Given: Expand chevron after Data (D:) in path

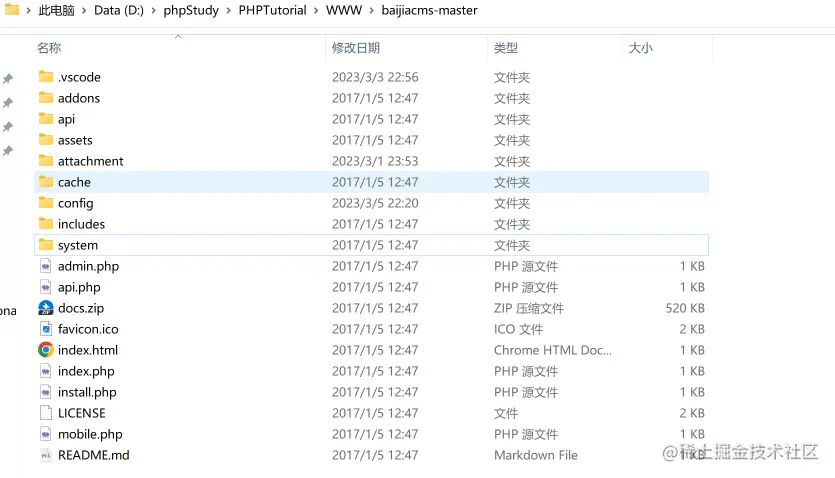Looking at the screenshot, I should pyautogui.click(x=153, y=11).
